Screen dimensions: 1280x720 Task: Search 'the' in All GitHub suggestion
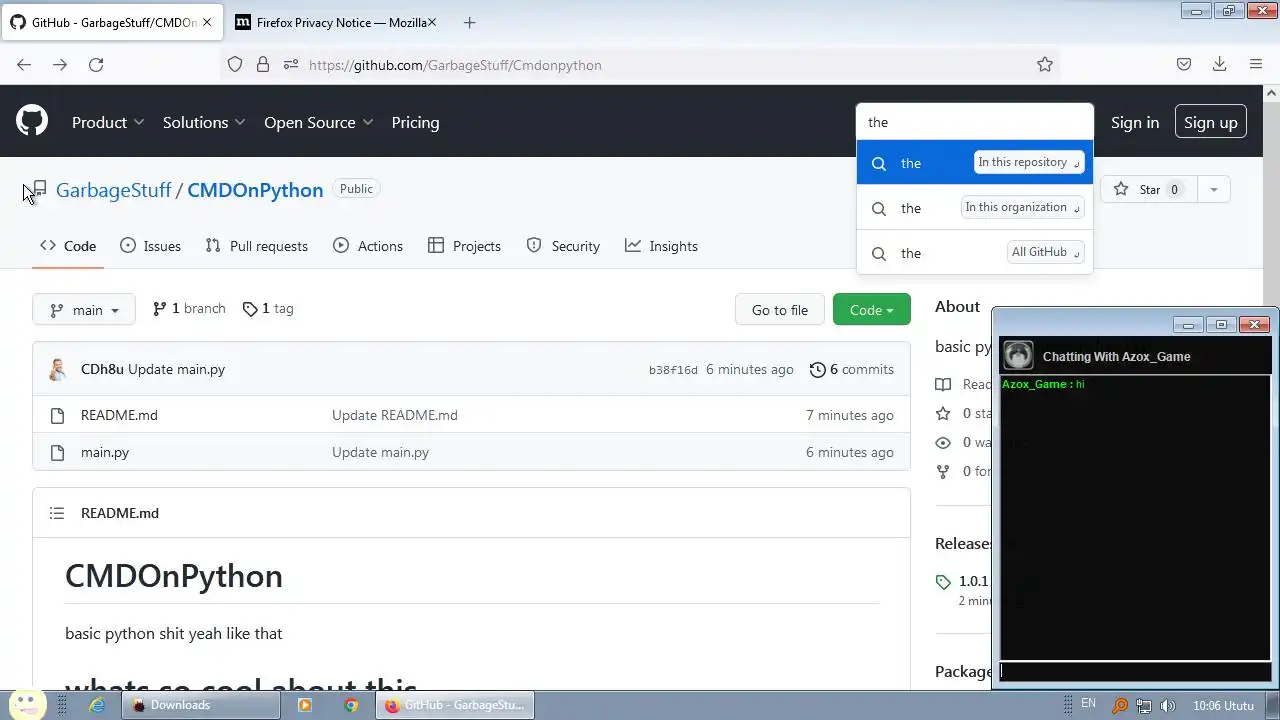975,253
